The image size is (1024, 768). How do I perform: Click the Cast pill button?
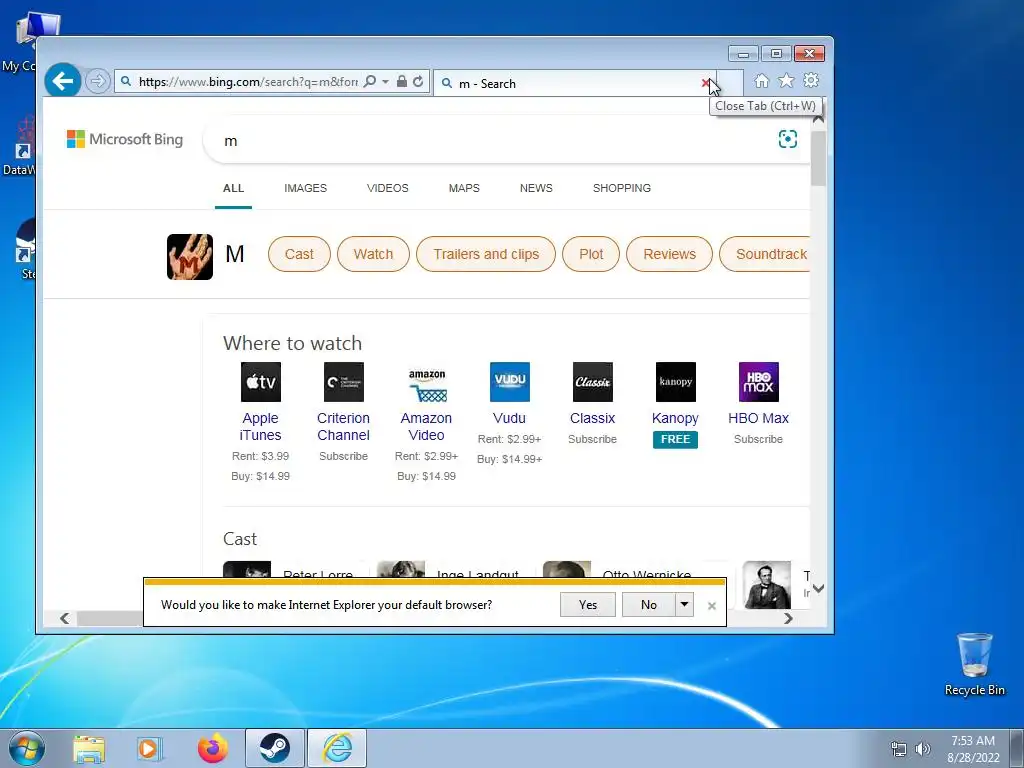click(x=299, y=254)
